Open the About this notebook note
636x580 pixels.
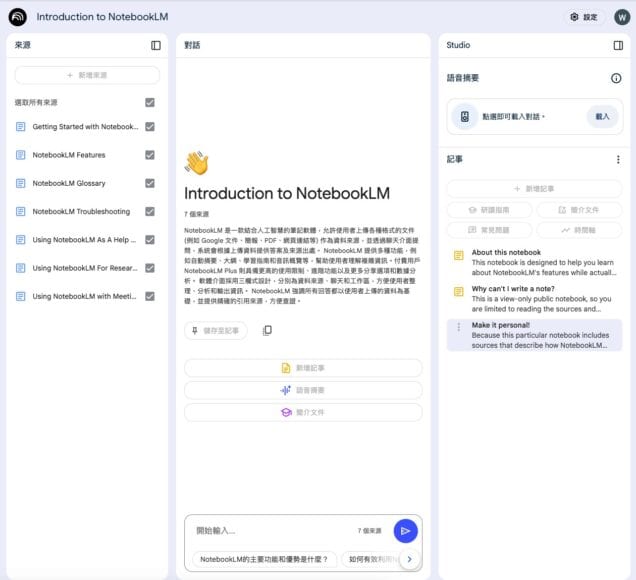point(534,262)
